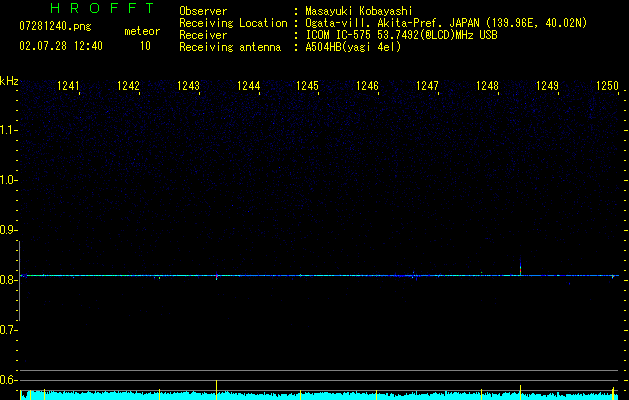Click the date stamp 02.07.28 12:40
Image resolution: width=629 pixels, height=400 pixels.
coord(61,46)
